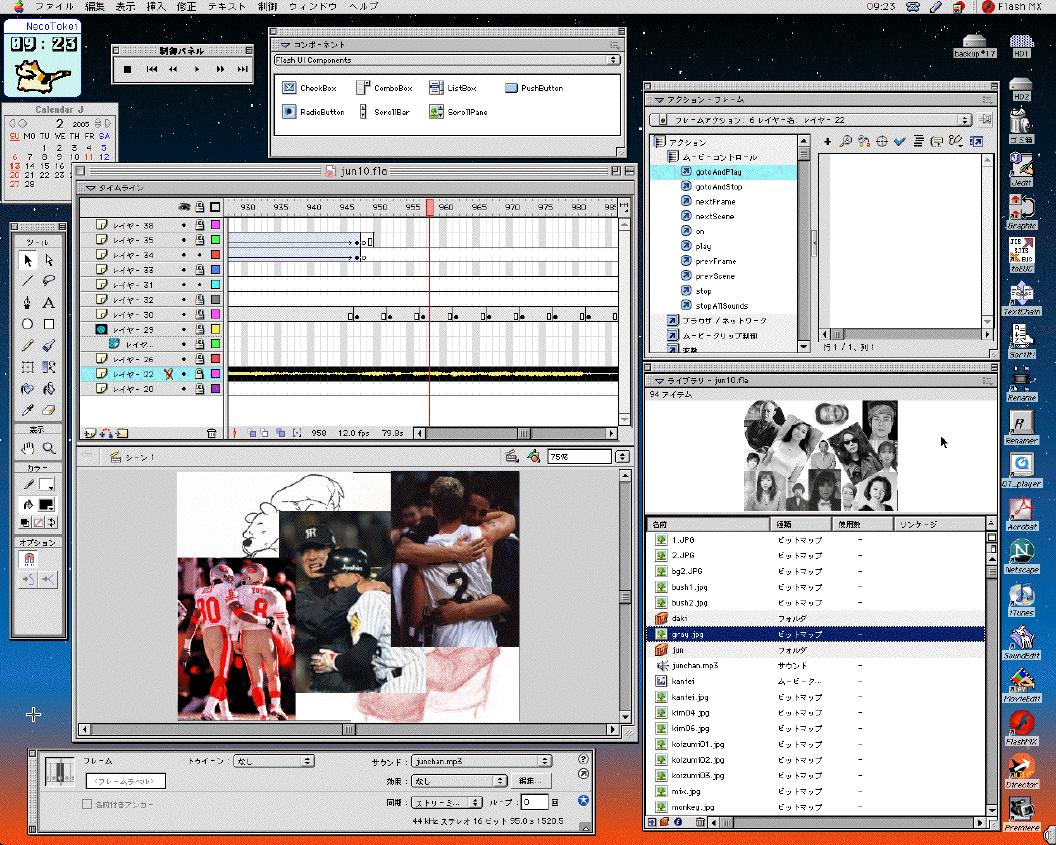Click the check syntax checkmark icon
Viewport: 1056px width, 845px height.
tap(900, 142)
